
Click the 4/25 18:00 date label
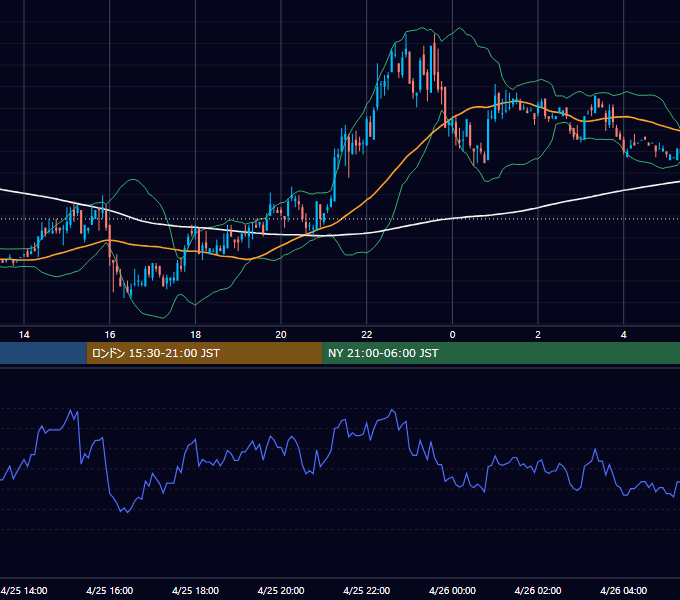(196, 590)
